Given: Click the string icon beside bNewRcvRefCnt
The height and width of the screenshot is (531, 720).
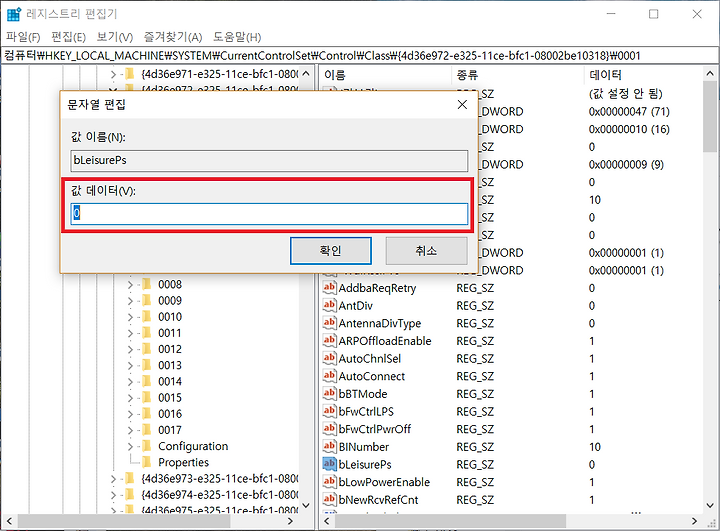Looking at the screenshot, I should click(329, 499).
